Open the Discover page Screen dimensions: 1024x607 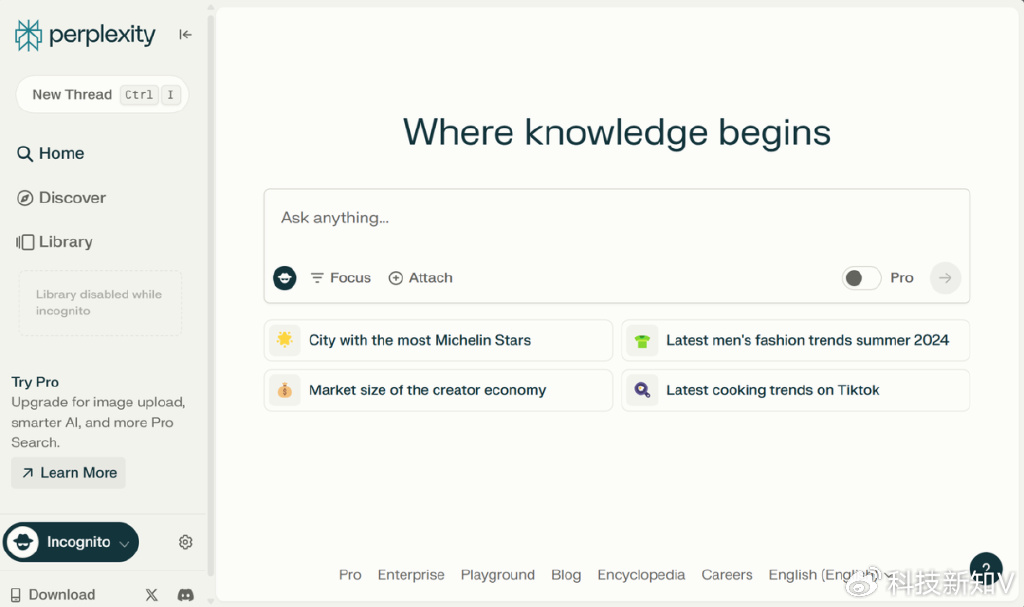(x=61, y=198)
